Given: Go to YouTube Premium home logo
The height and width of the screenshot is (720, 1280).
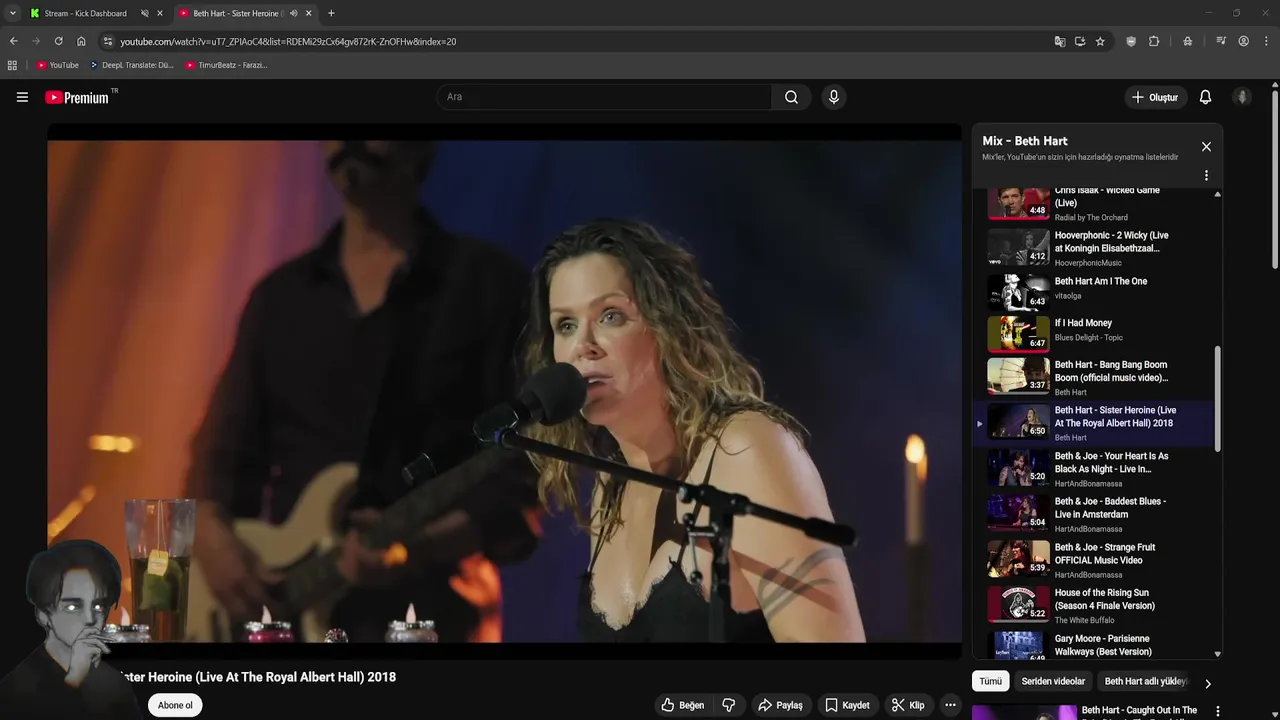Looking at the screenshot, I should tap(77, 97).
